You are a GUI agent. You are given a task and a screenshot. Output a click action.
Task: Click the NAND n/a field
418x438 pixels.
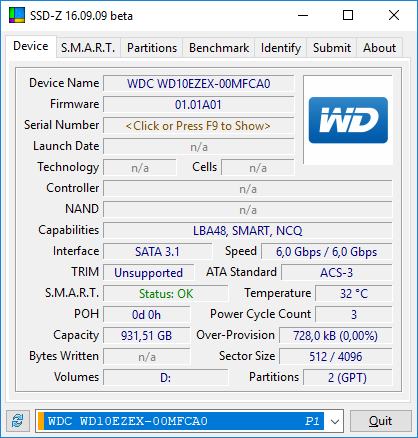[x=248, y=210]
